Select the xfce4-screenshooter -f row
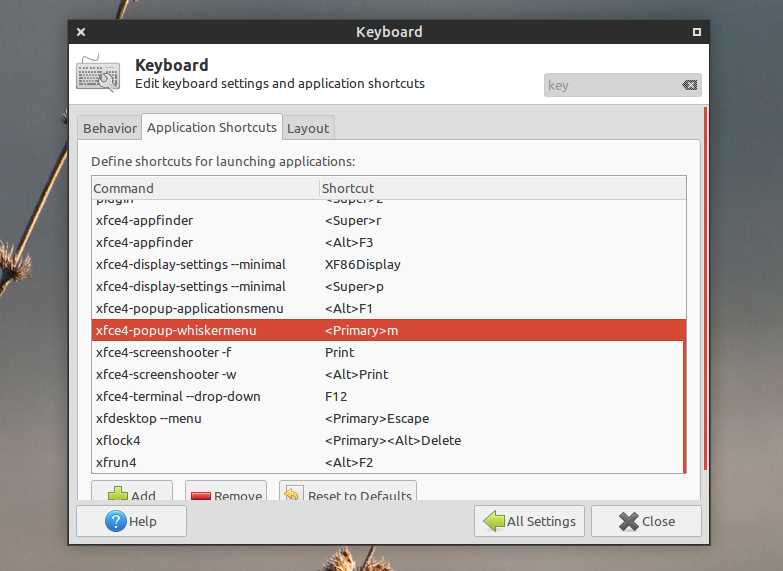This screenshot has width=783, height=571. [x=388, y=352]
